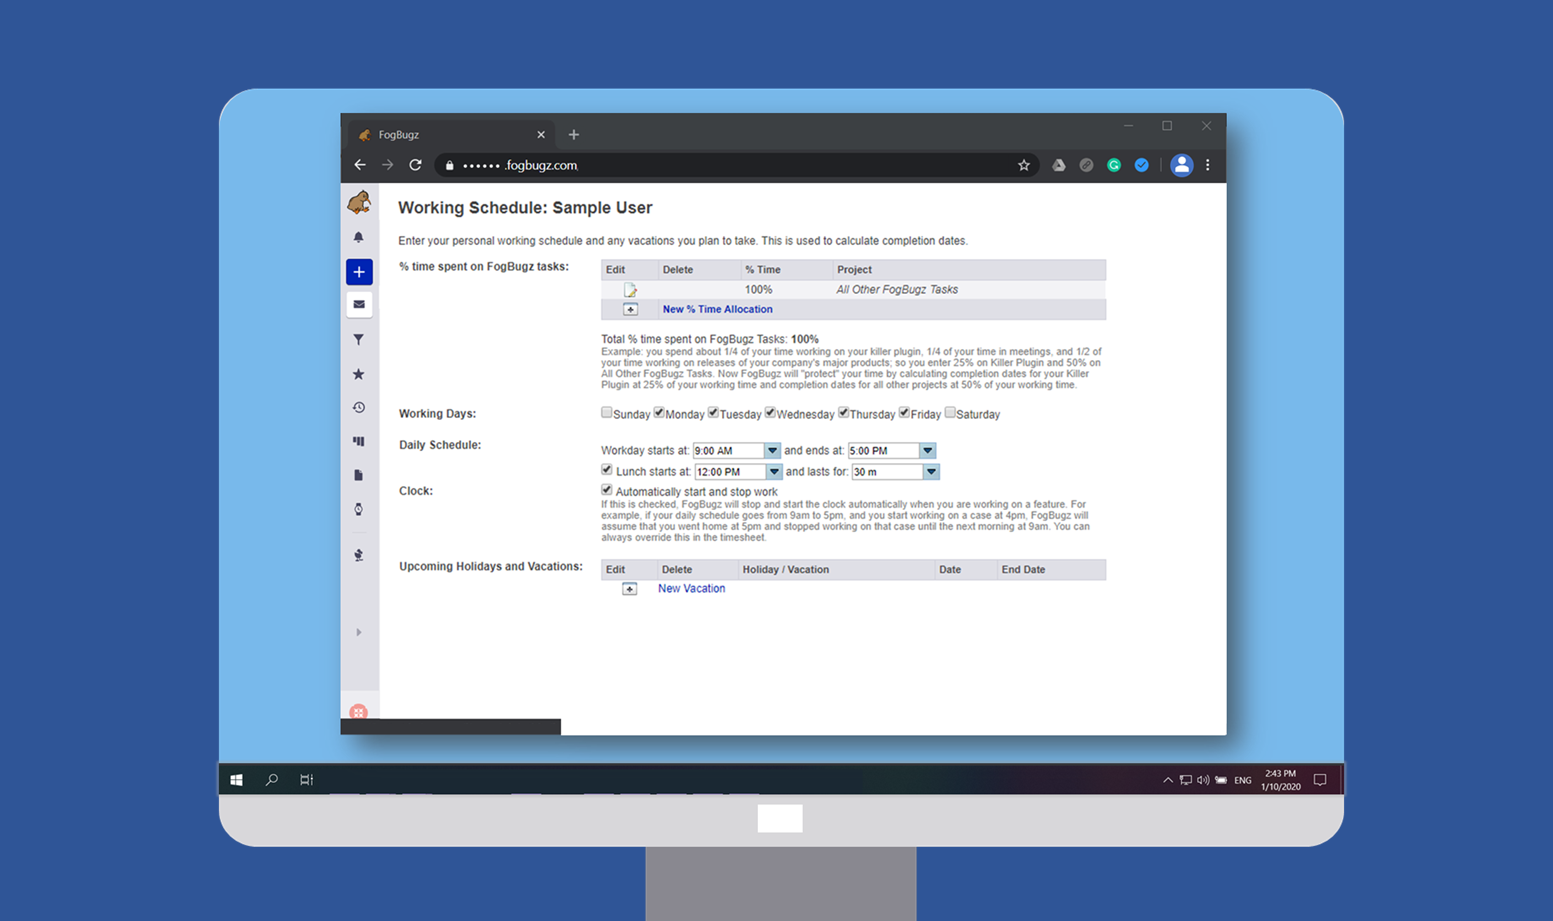
Task: Open the Chrome three-dot menu
Action: tap(1208, 165)
